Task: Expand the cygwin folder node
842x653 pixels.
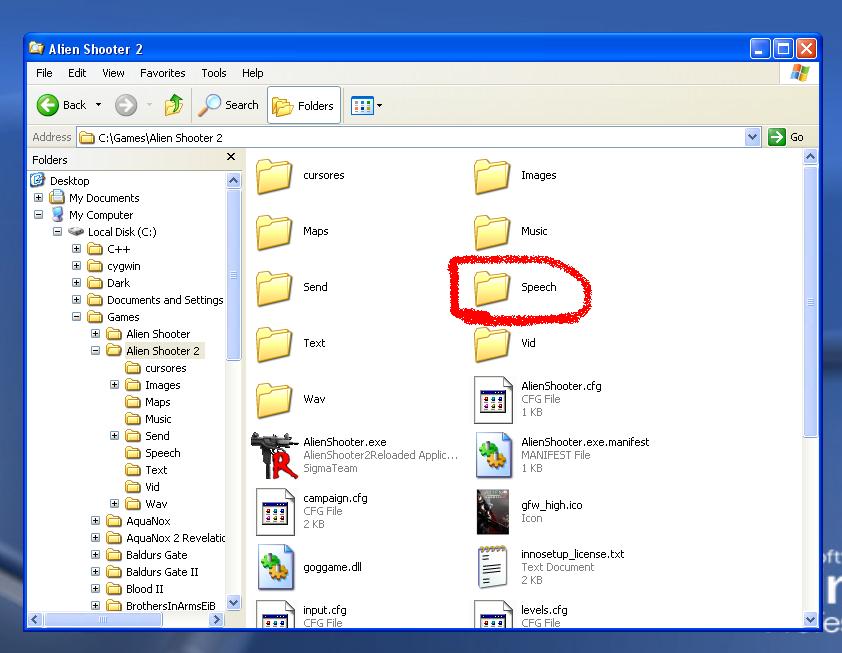Action: point(77,266)
